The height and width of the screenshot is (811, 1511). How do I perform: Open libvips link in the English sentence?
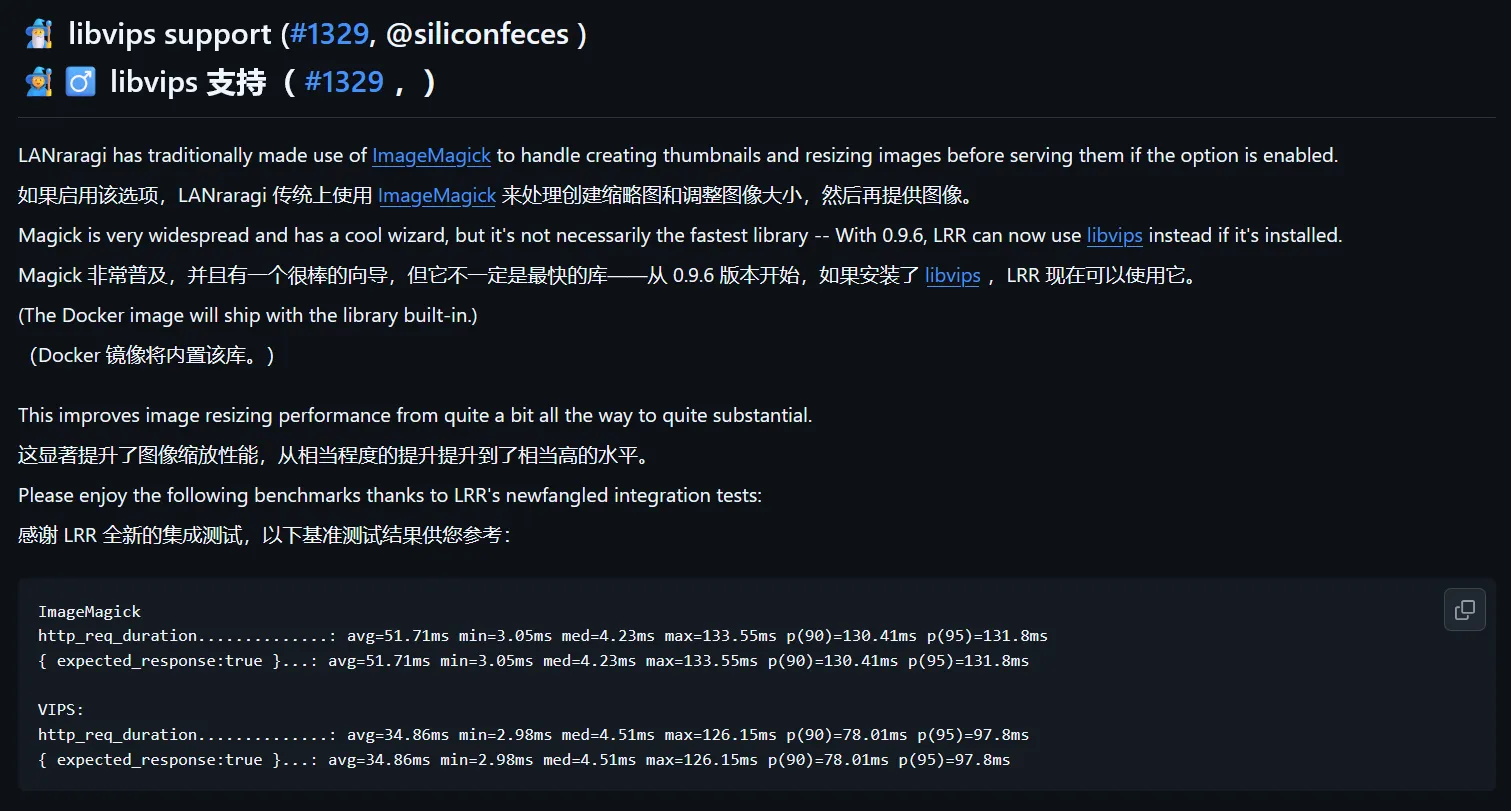tap(1114, 236)
